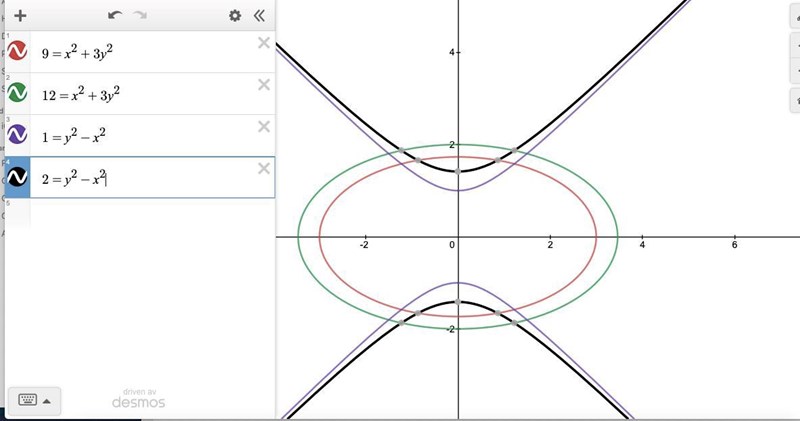Click the gray vertex point atop the black hyperbola
The height and width of the screenshot is (421, 800).
tap(458, 171)
